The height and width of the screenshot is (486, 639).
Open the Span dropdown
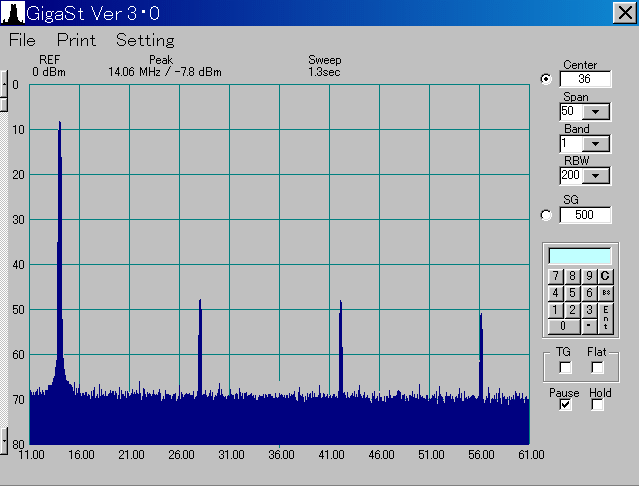point(595,112)
